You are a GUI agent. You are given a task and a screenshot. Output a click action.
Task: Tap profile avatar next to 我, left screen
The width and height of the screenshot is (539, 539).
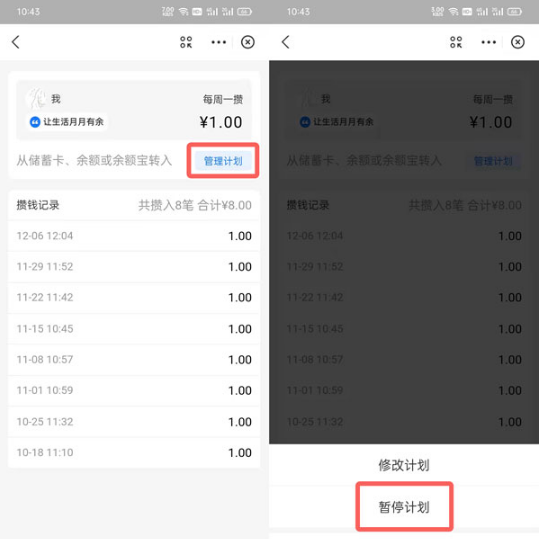click(36, 98)
